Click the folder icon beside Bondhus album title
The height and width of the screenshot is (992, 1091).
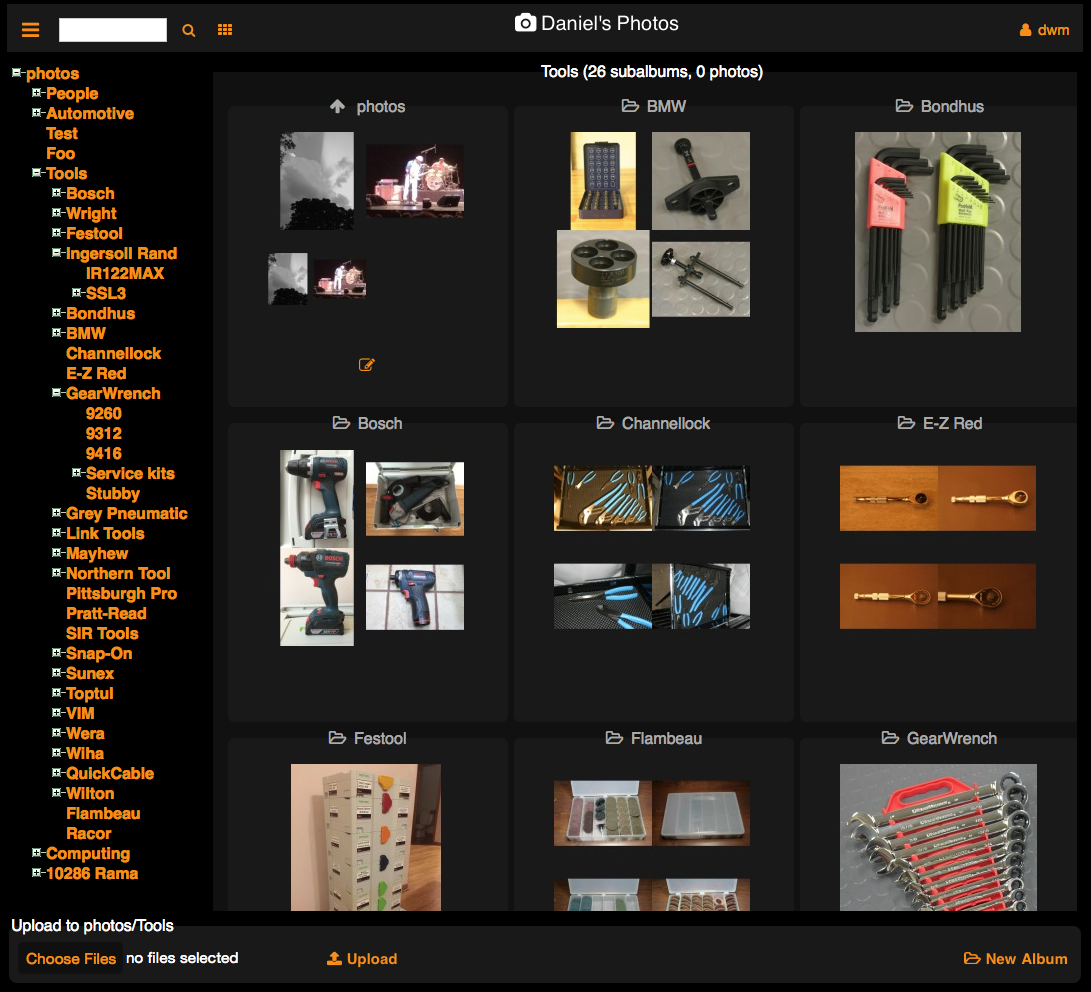coord(905,106)
